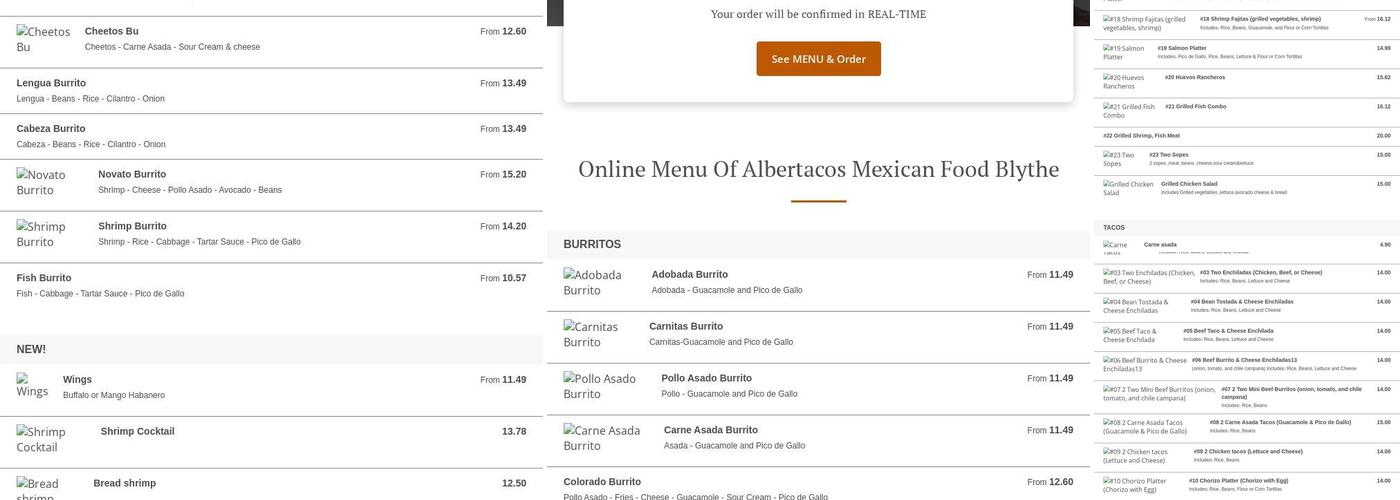Click the Grilled Chicken Salad image placeholder
The image size is (1400, 500).
click(1127, 188)
